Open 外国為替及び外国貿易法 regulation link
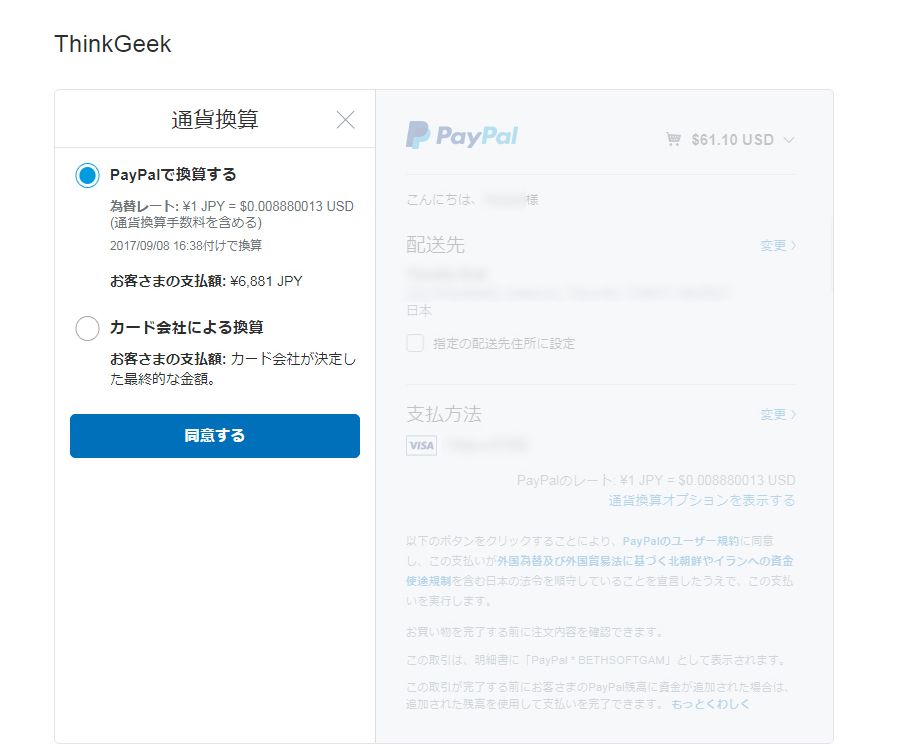Image resolution: width=903 pixels, height=756 pixels. pos(600,571)
